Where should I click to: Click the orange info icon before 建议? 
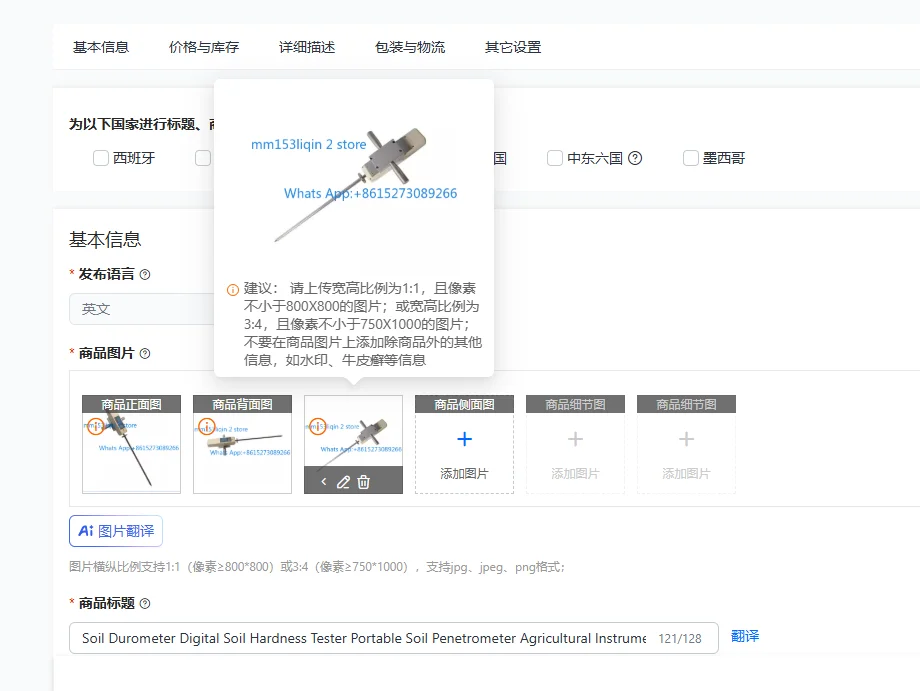(233, 290)
